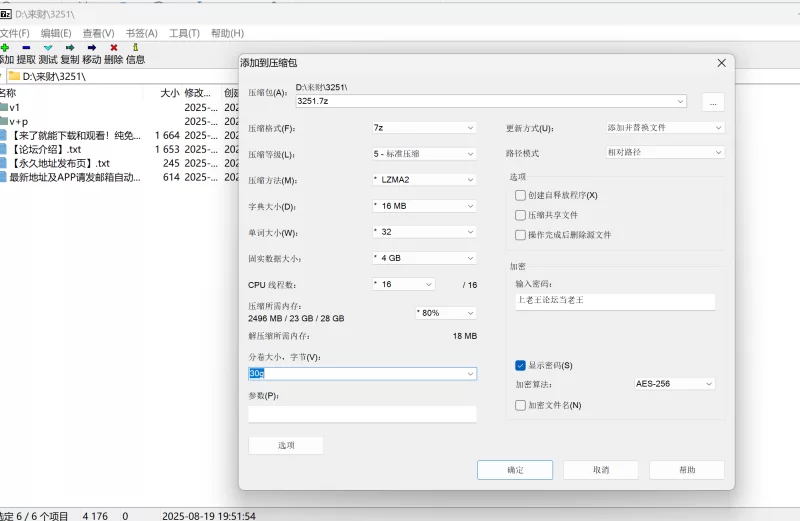Select the v1 folder in file list

point(15,107)
